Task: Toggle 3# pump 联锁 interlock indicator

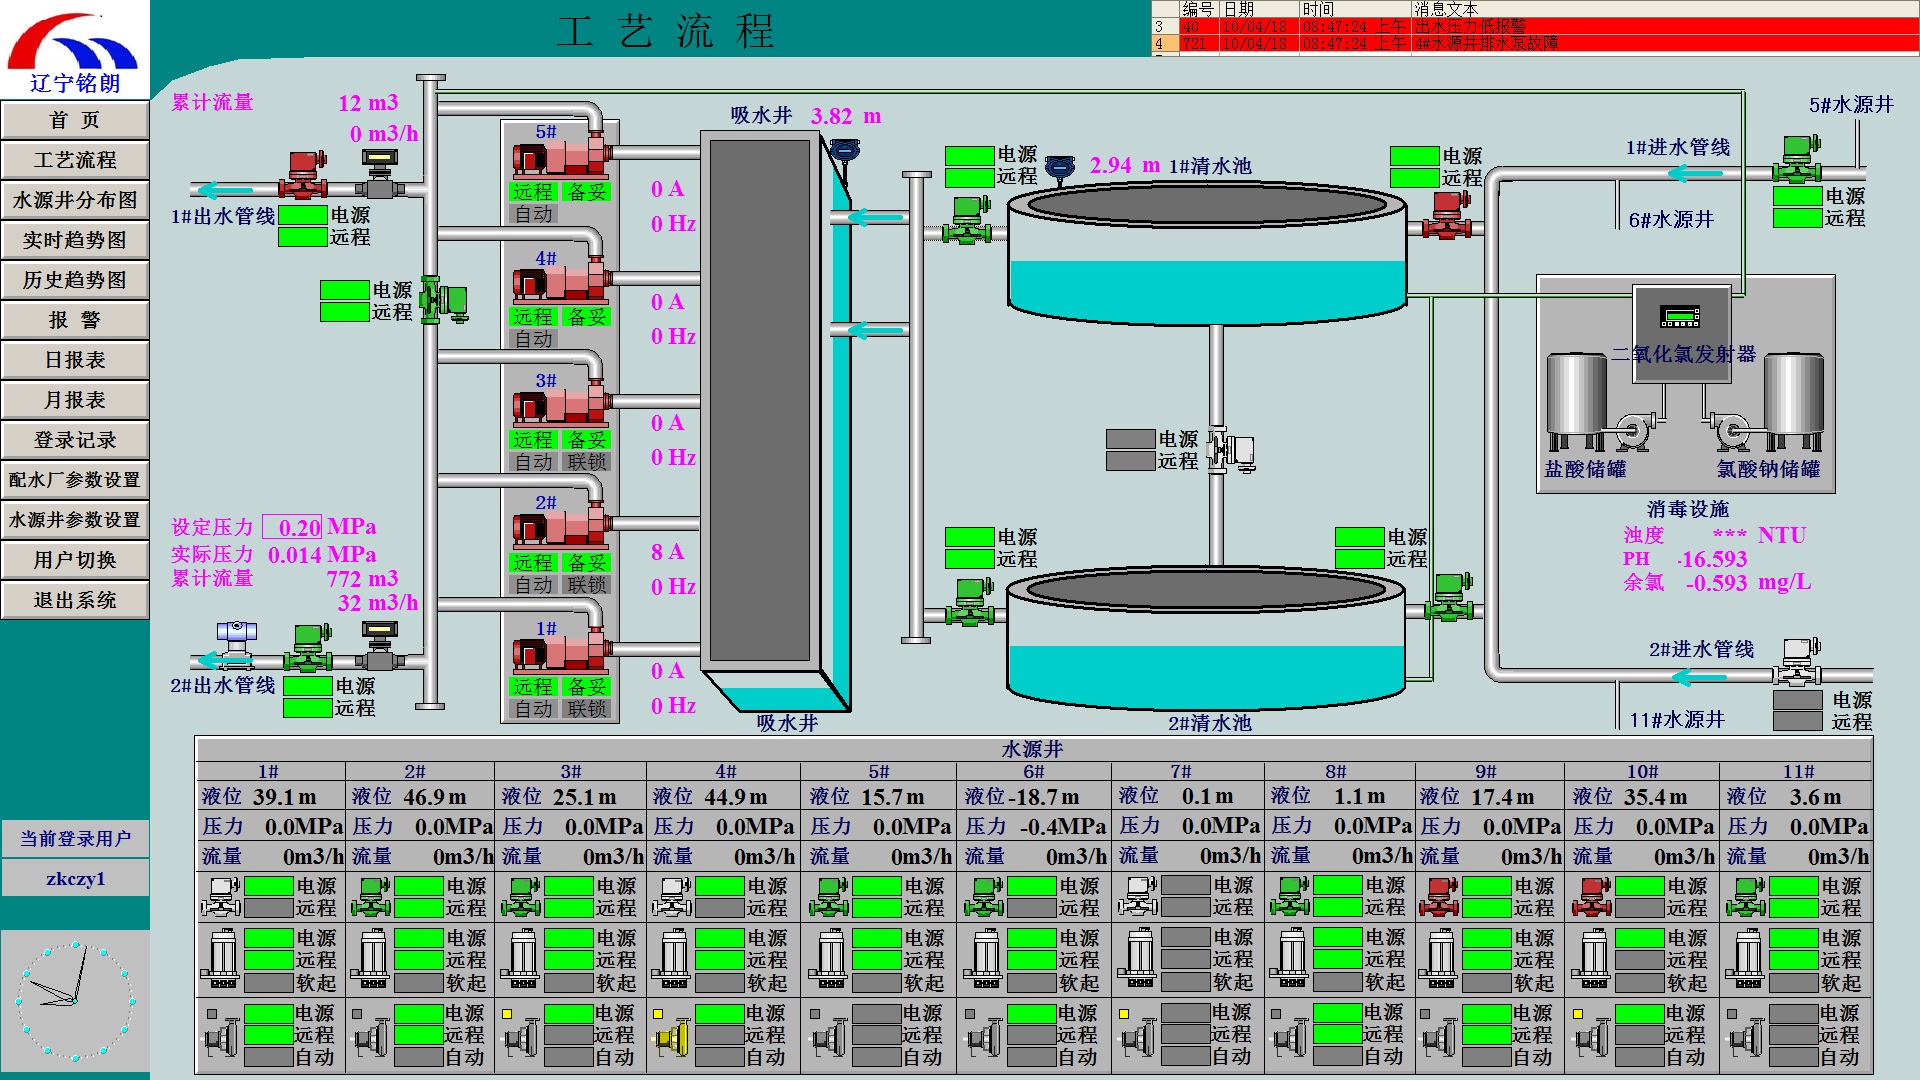Action: pyautogui.click(x=587, y=462)
